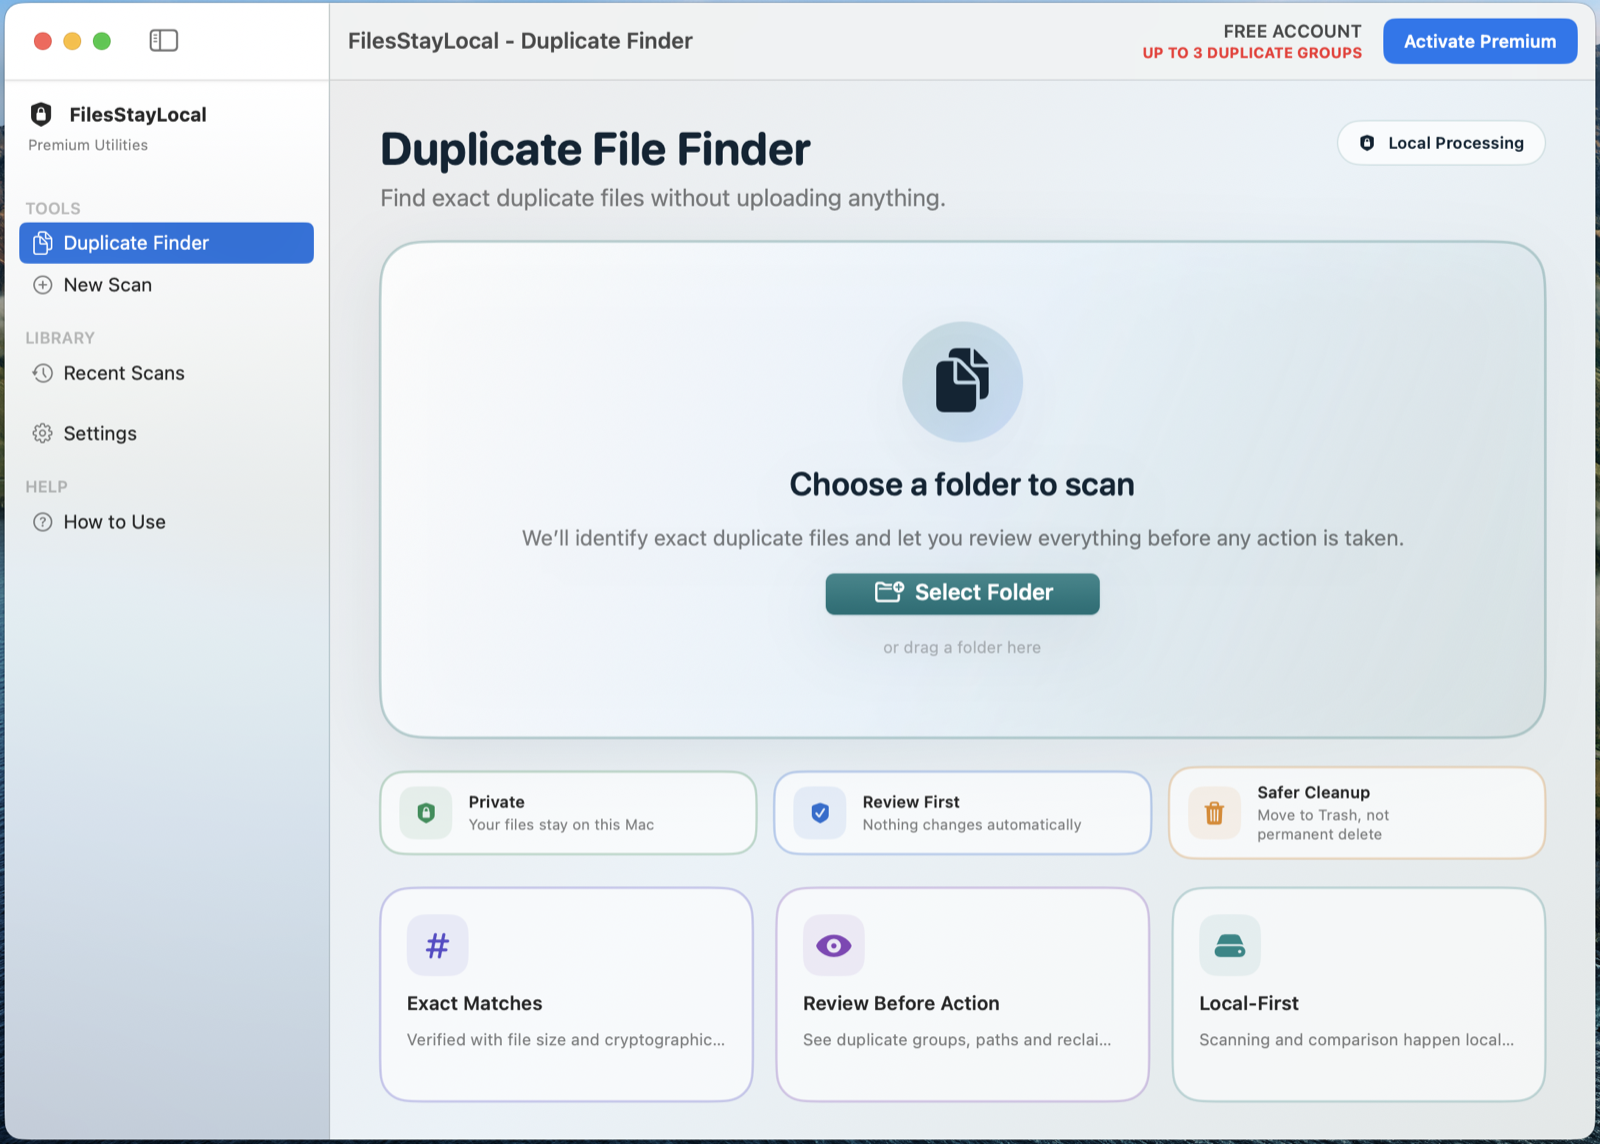Click 'See duplicate groups, paths' description

coord(957,1040)
